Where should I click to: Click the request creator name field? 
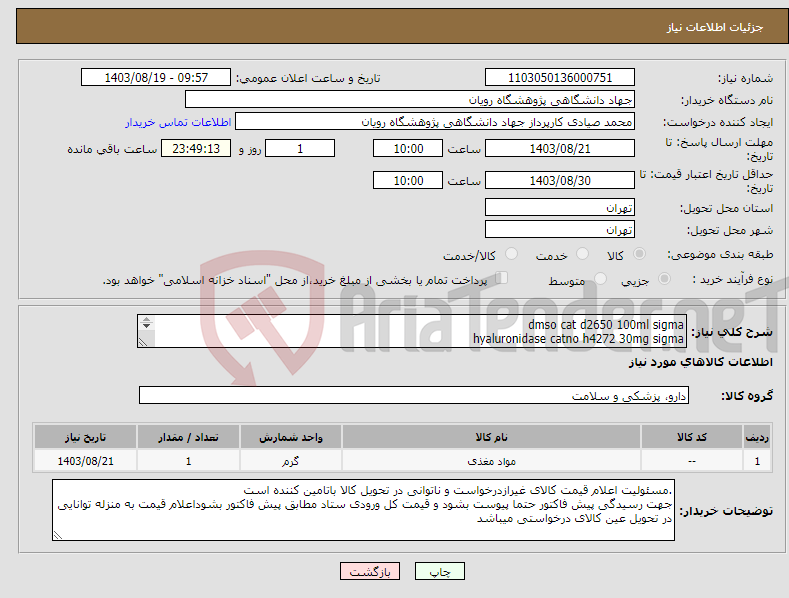[x=435, y=122]
